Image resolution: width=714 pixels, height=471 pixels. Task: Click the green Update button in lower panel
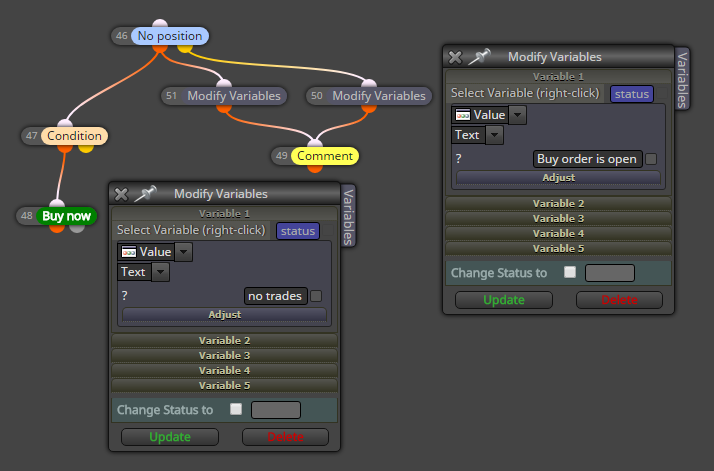170,437
